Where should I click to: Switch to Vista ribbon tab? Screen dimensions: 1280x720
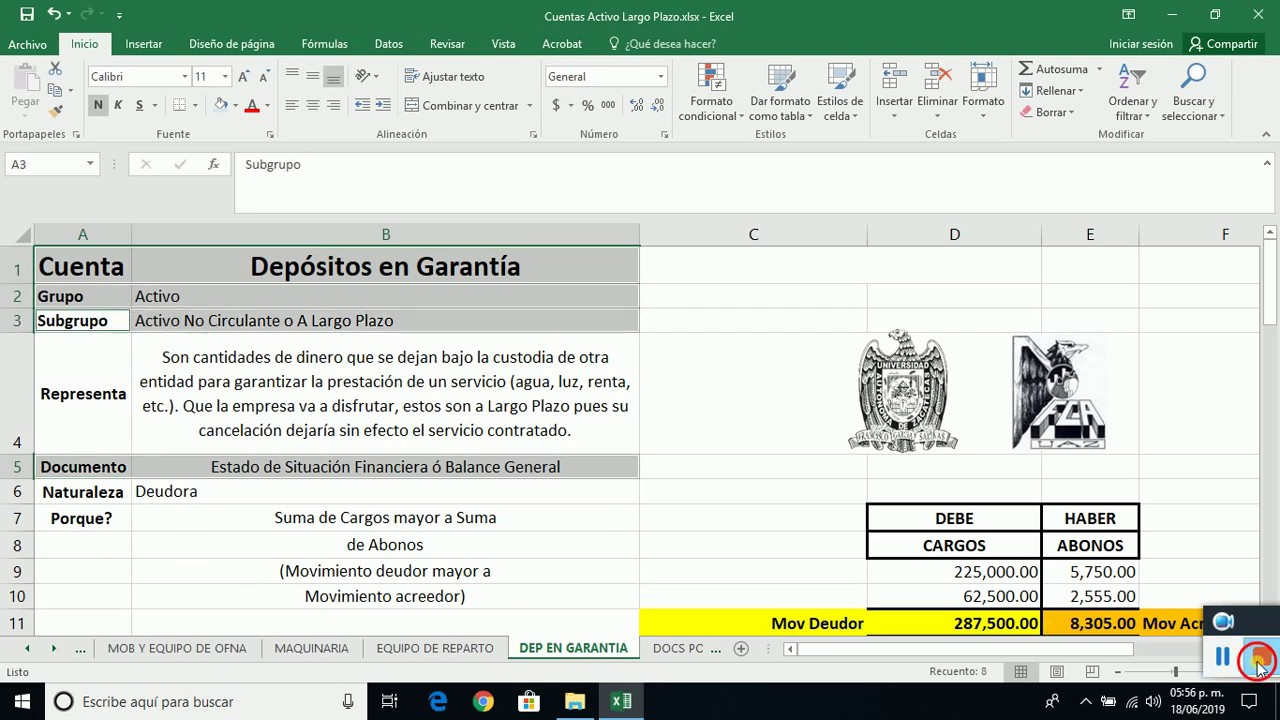pos(503,44)
